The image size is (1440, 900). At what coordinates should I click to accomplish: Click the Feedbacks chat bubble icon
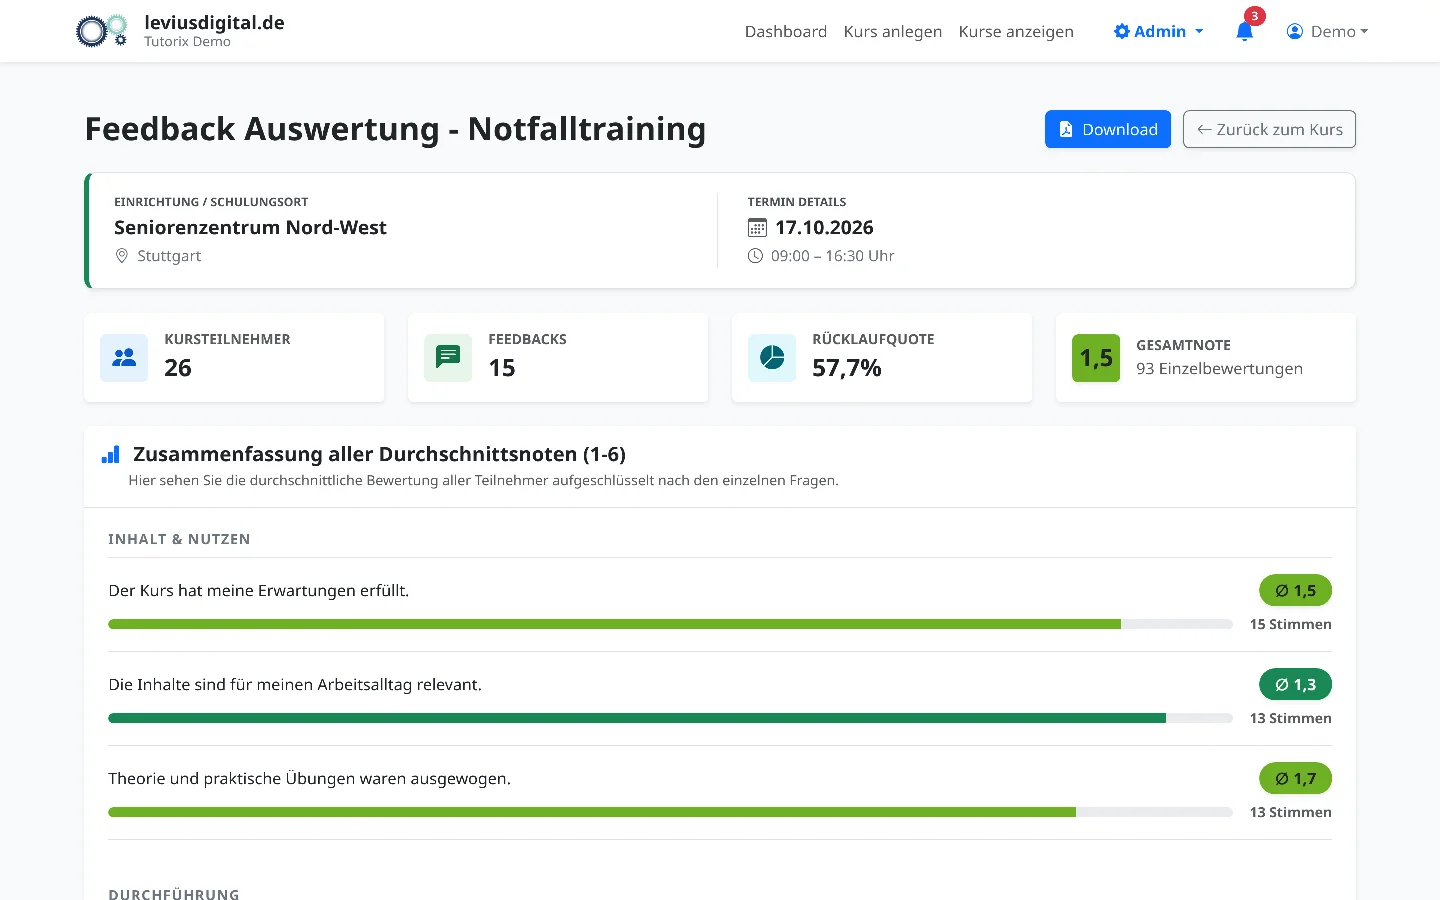tap(448, 358)
